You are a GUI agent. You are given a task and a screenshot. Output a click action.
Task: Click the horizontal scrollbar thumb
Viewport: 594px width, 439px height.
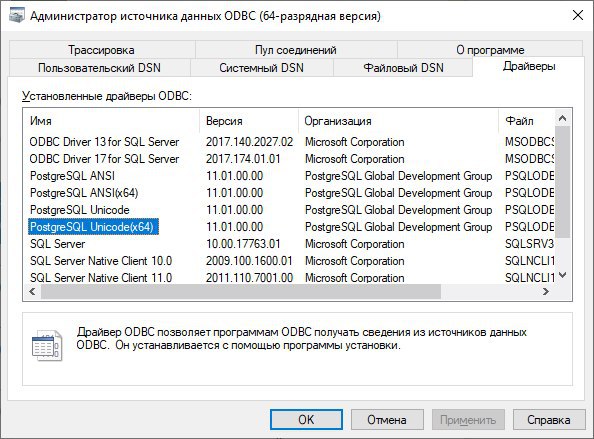[x=241, y=292]
